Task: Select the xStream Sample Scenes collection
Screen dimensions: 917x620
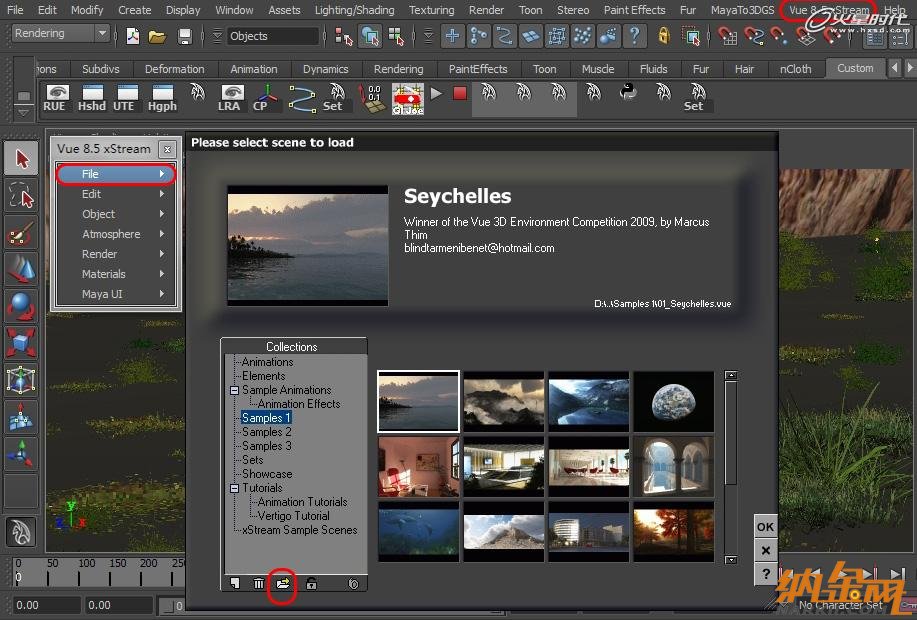Action: pos(299,530)
